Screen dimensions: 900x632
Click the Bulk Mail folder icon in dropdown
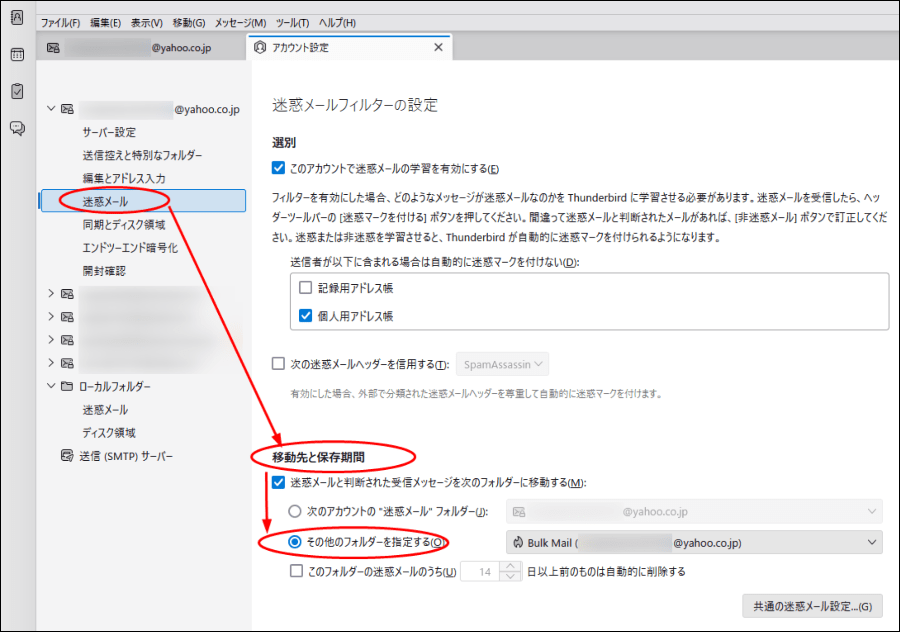(518, 542)
